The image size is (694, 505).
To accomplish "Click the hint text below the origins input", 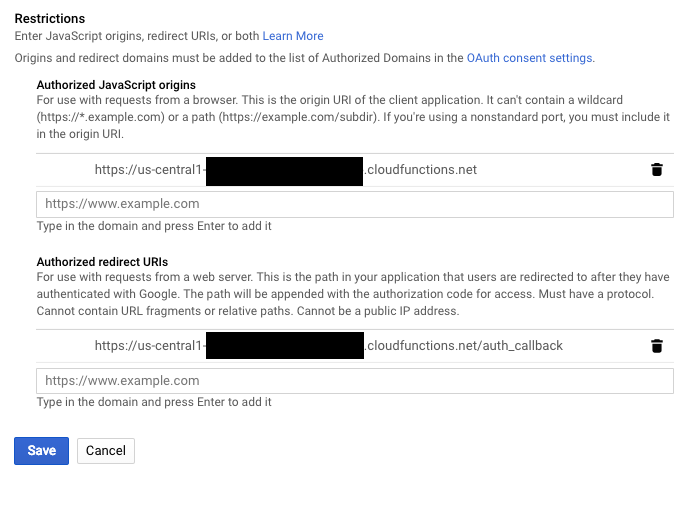I will [x=154, y=226].
